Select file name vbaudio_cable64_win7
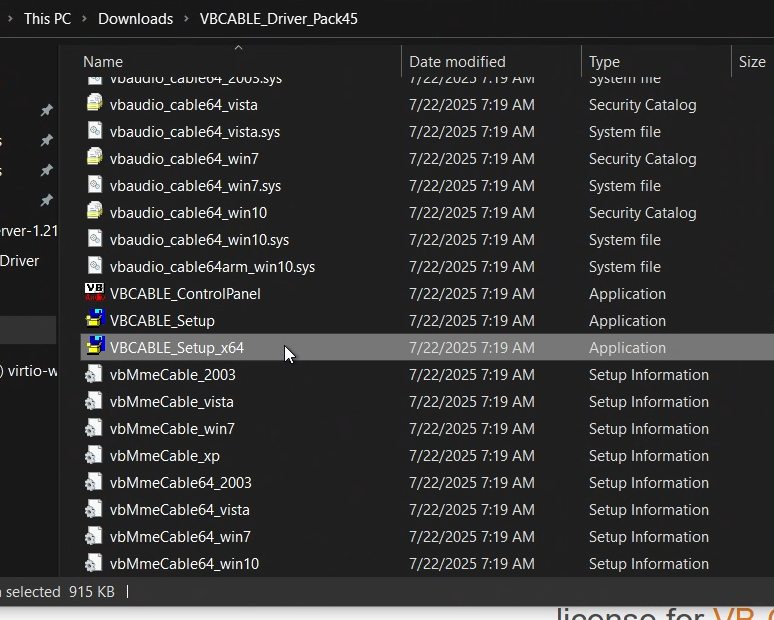The image size is (774, 620). pos(184,158)
